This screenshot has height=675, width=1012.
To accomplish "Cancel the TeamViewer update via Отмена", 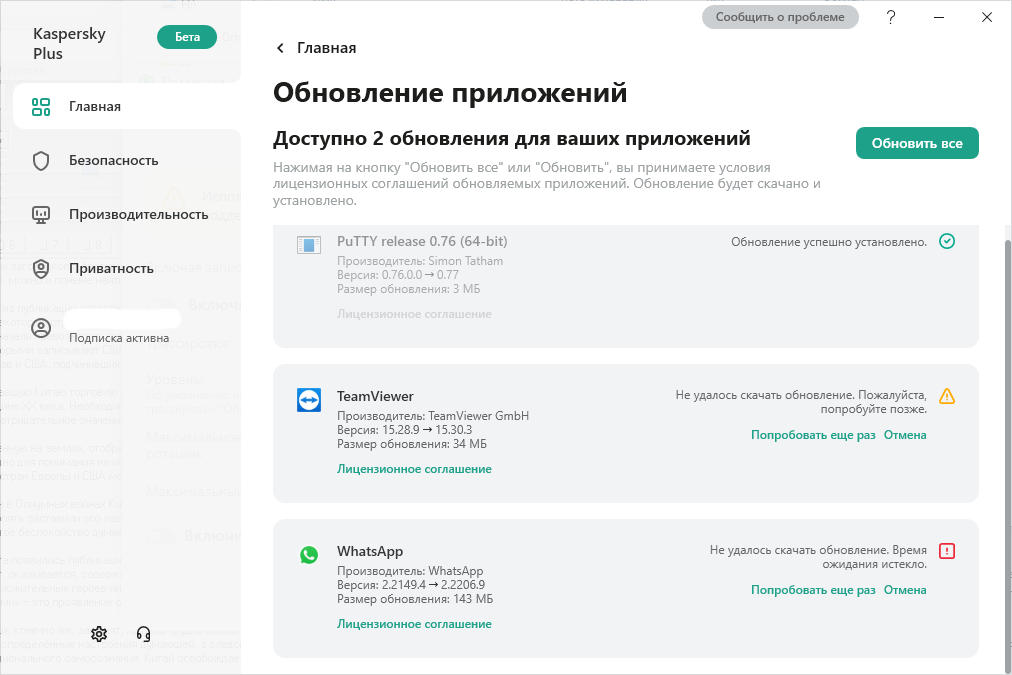I will point(905,435).
